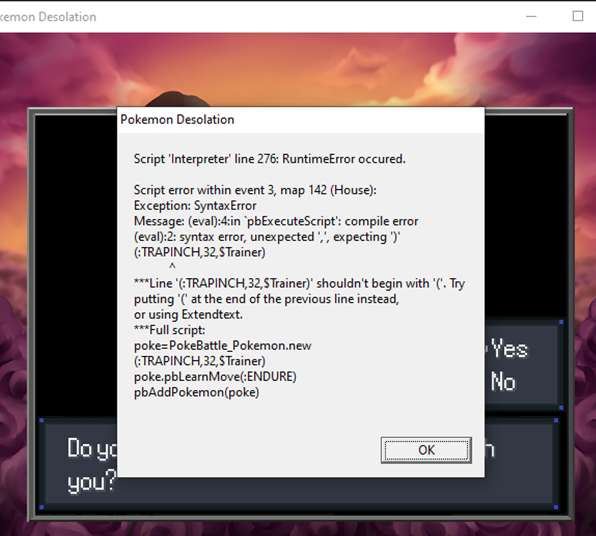Select the No choice in game
596x536 pixels.
coord(503,382)
